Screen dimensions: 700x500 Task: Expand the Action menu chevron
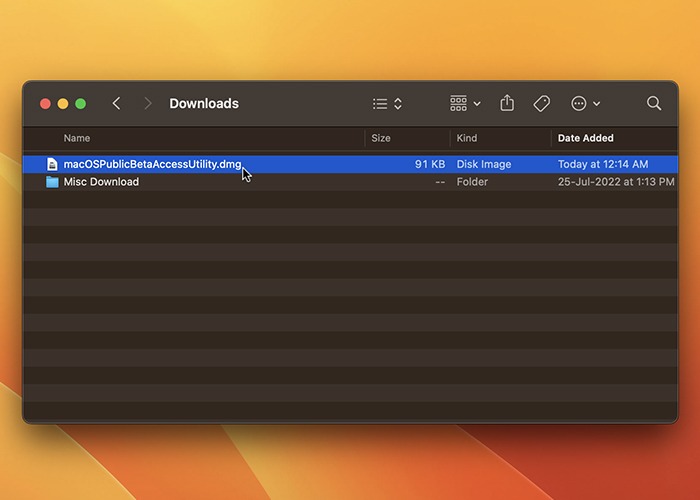[x=596, y=104]
